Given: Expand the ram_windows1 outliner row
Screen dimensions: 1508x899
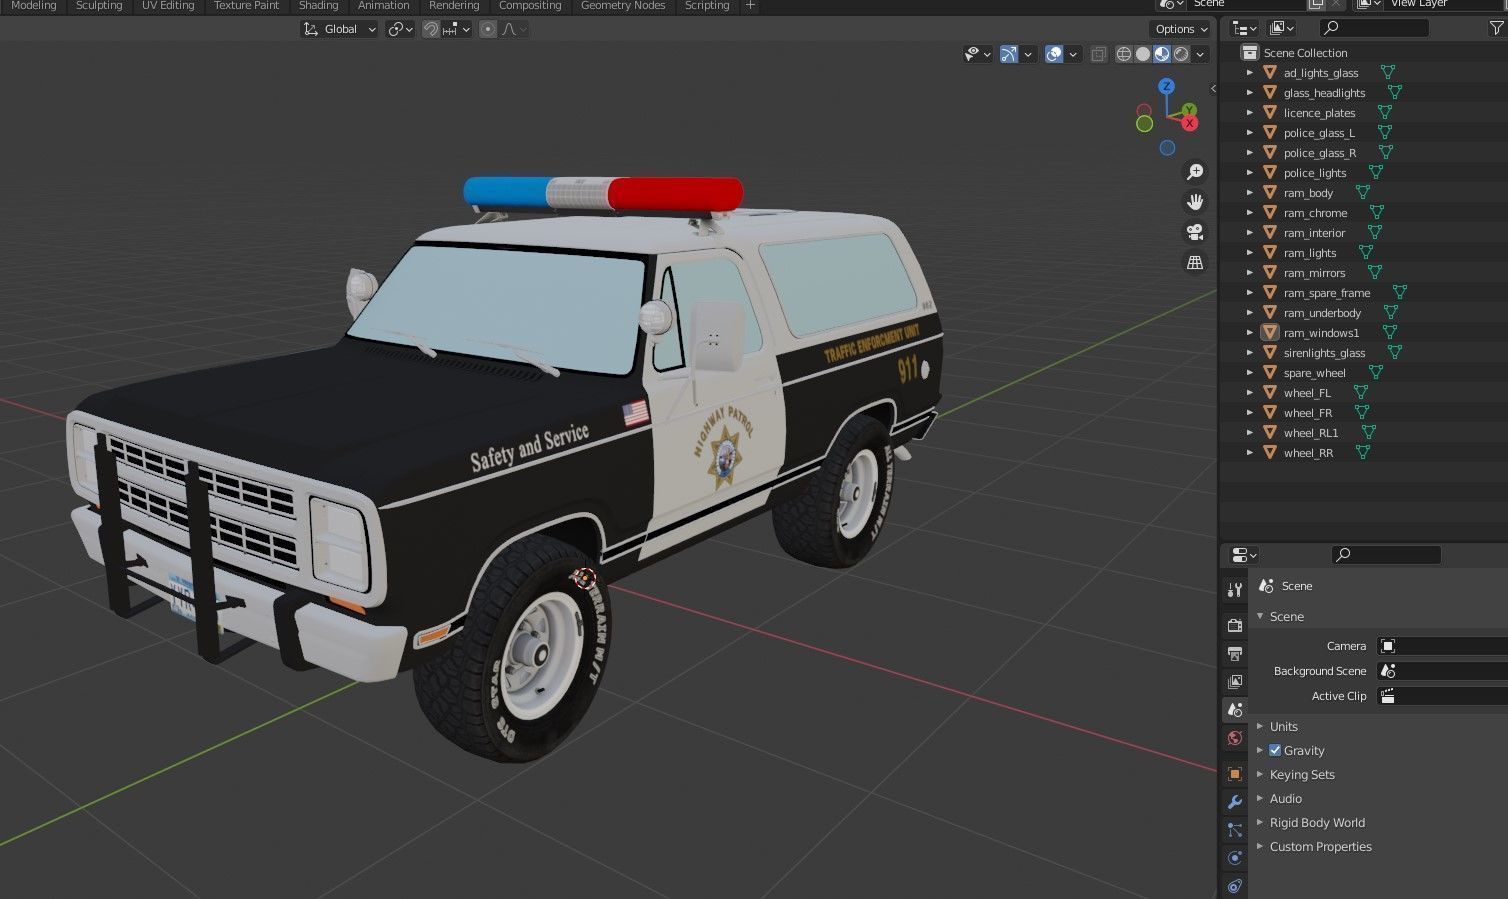Looking at the screenshot, I should click(1249, 332).
